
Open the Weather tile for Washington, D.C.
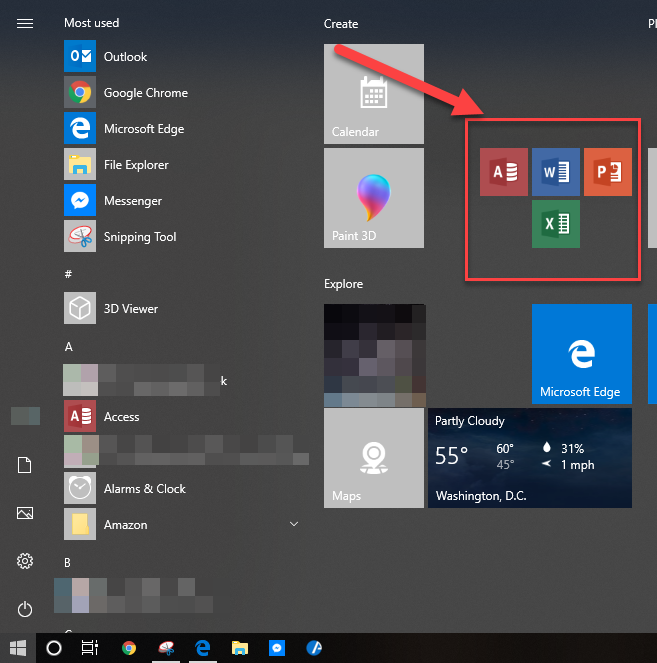pyautogui.click(x=529, y=458)
